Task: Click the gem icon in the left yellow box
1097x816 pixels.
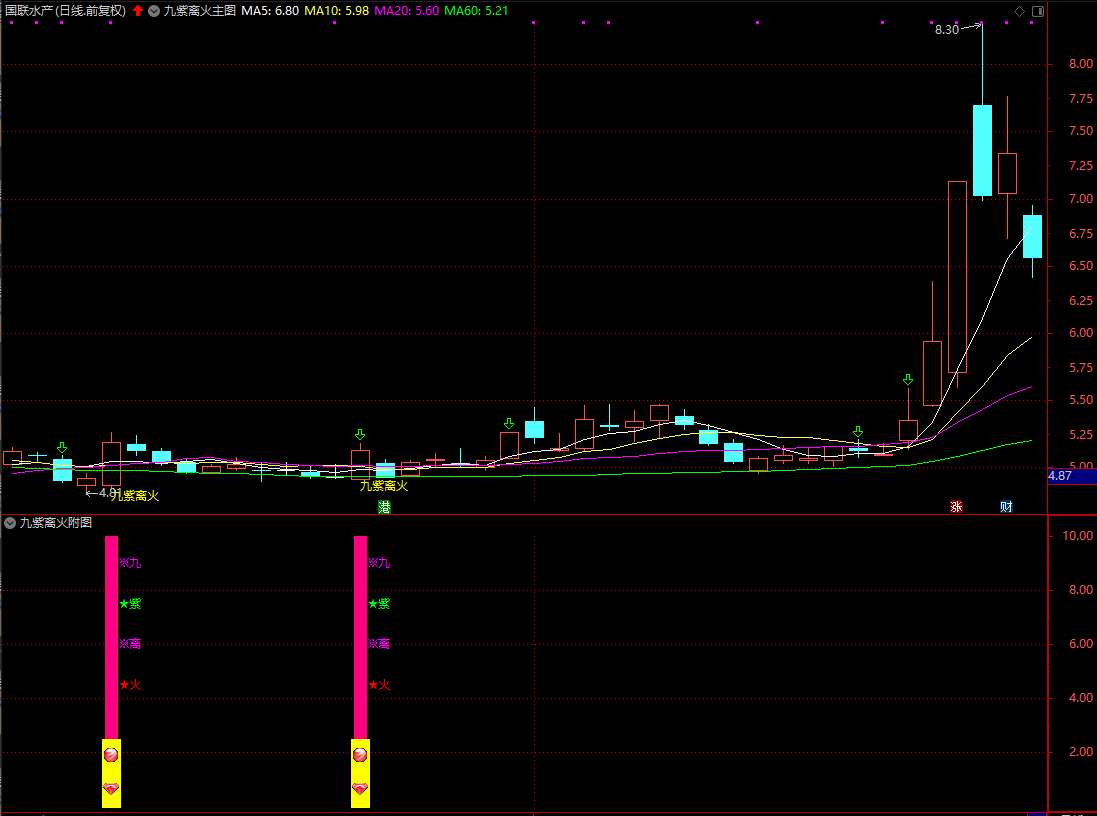Action: pos(111,789)
